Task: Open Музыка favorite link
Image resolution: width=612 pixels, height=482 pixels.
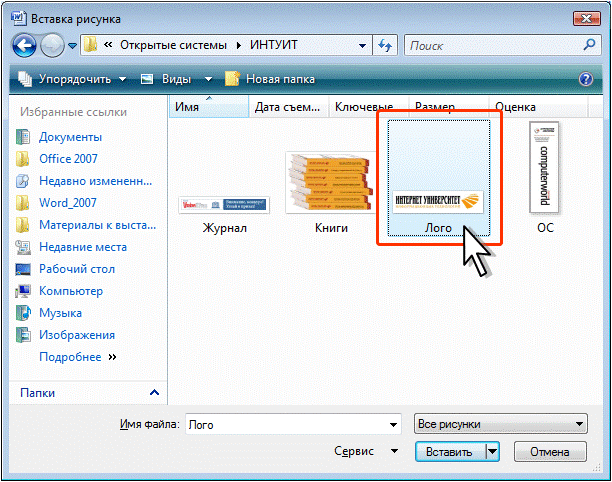Action: click(60, 313)
